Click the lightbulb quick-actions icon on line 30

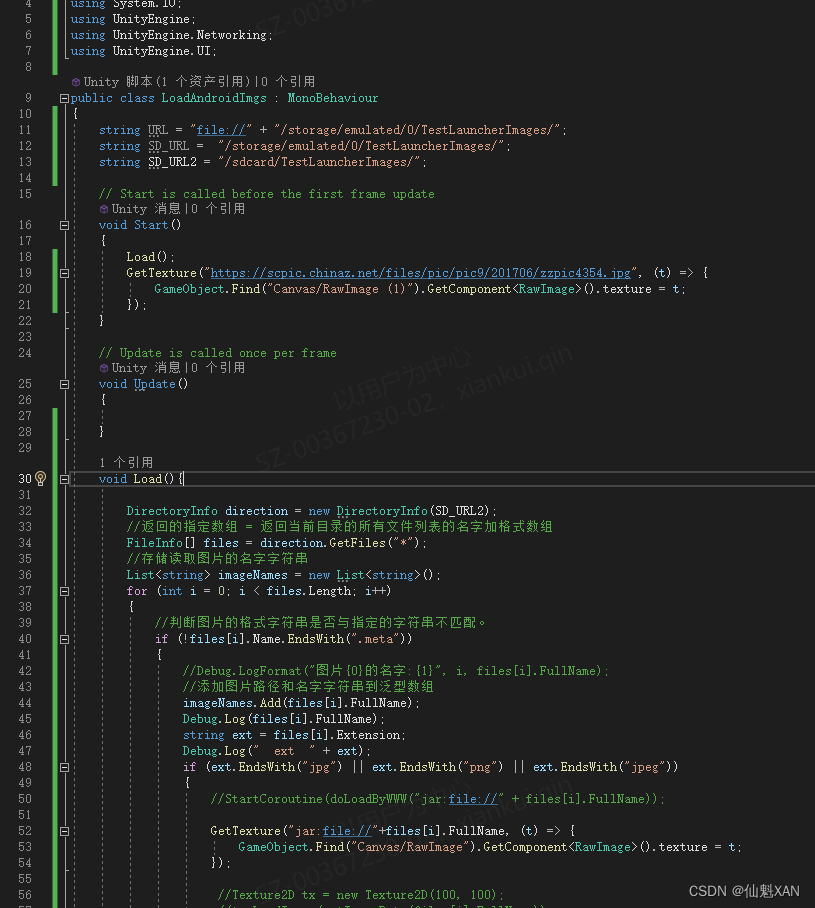point(38,478)
